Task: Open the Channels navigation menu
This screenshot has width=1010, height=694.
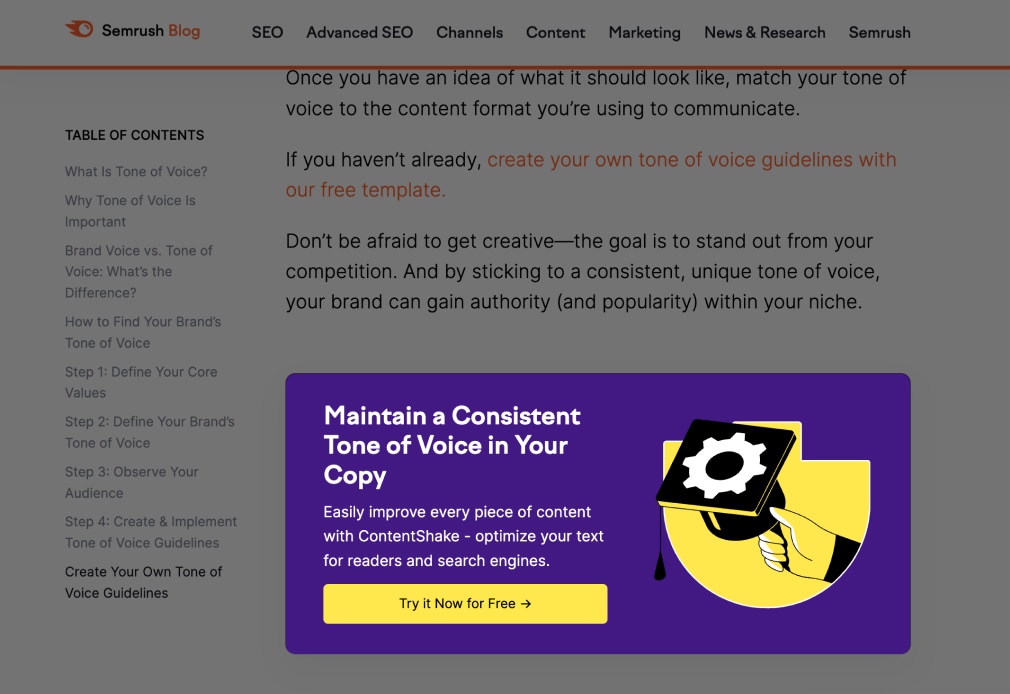Action: [x=469, y=32]
